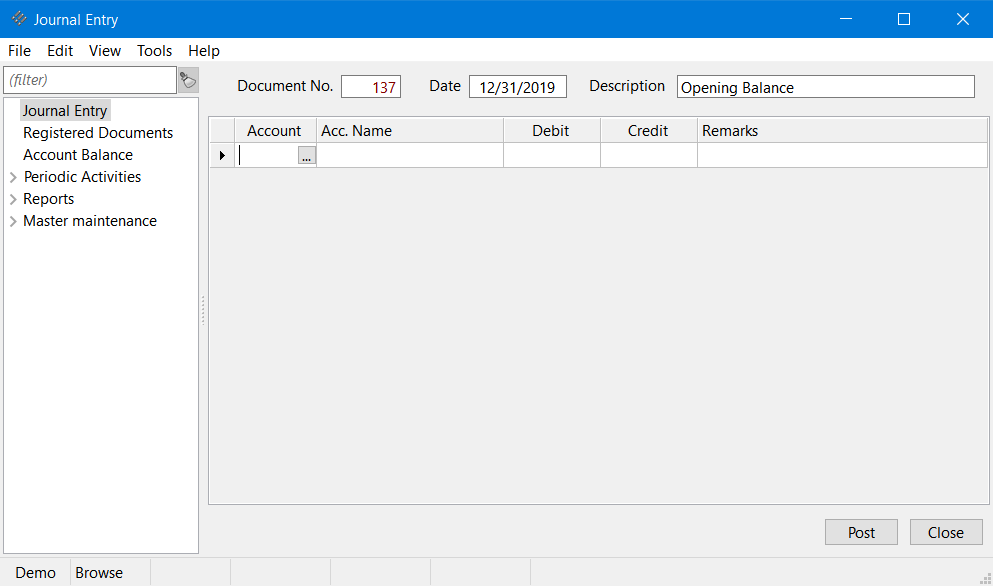Click the Date input field
Viewport: 993px width, 586px height.
click(517, 87)
